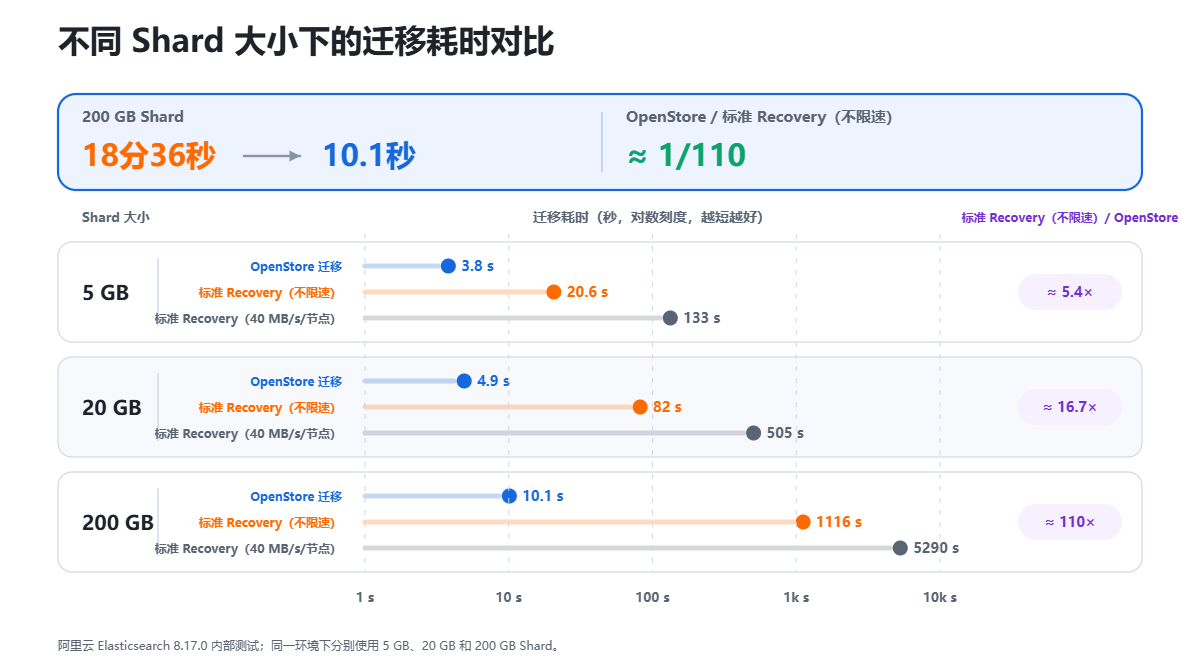Select the gray 505 s marker

[753, 433]
